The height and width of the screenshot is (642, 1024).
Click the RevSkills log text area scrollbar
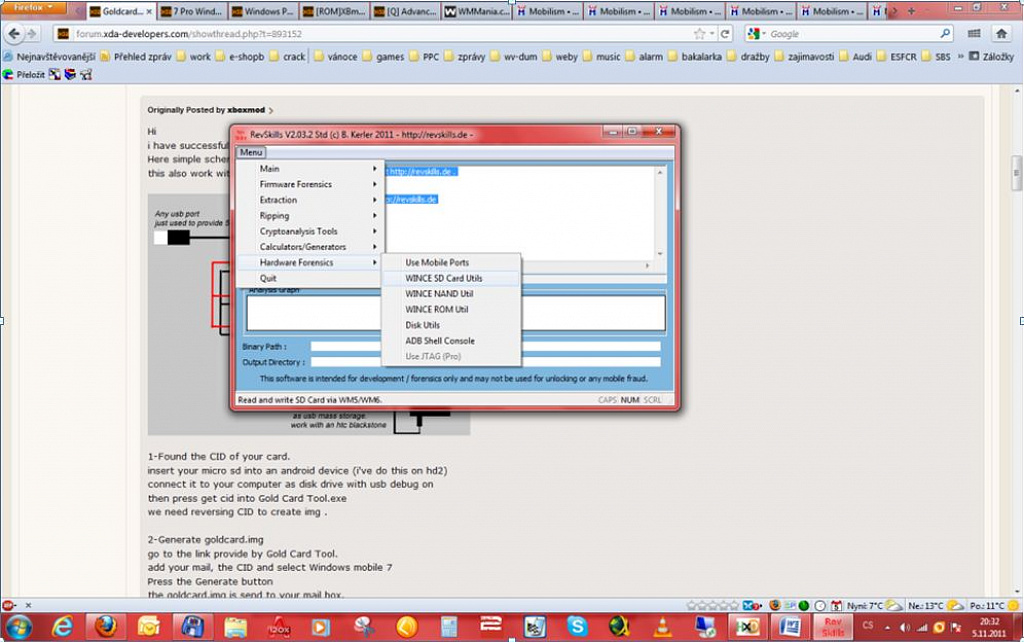660,212
